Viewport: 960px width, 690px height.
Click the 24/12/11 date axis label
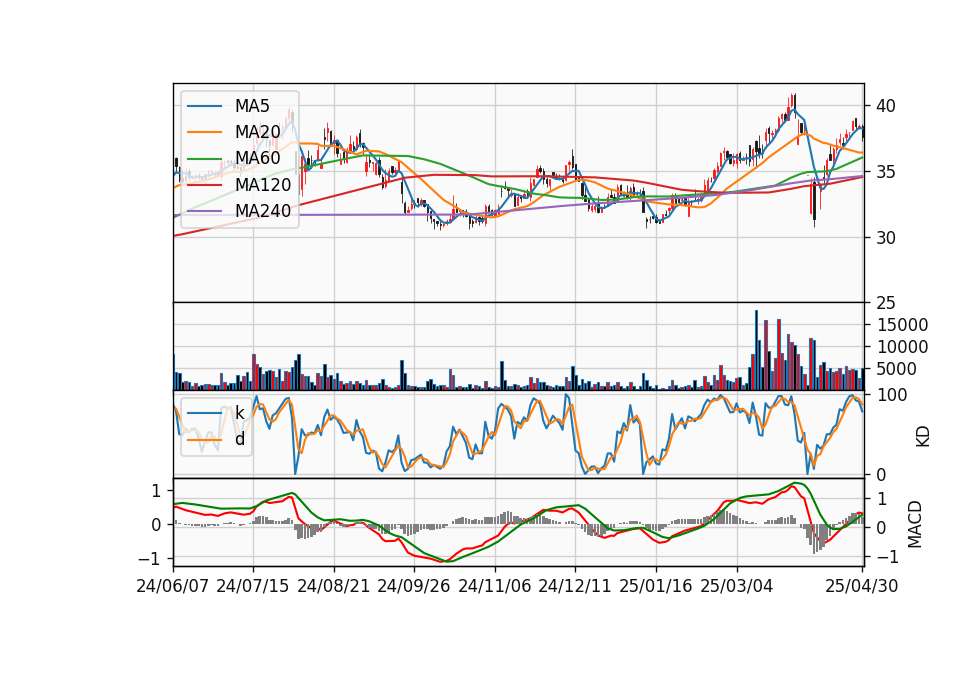pyautogui.click(x=575, y=586)
